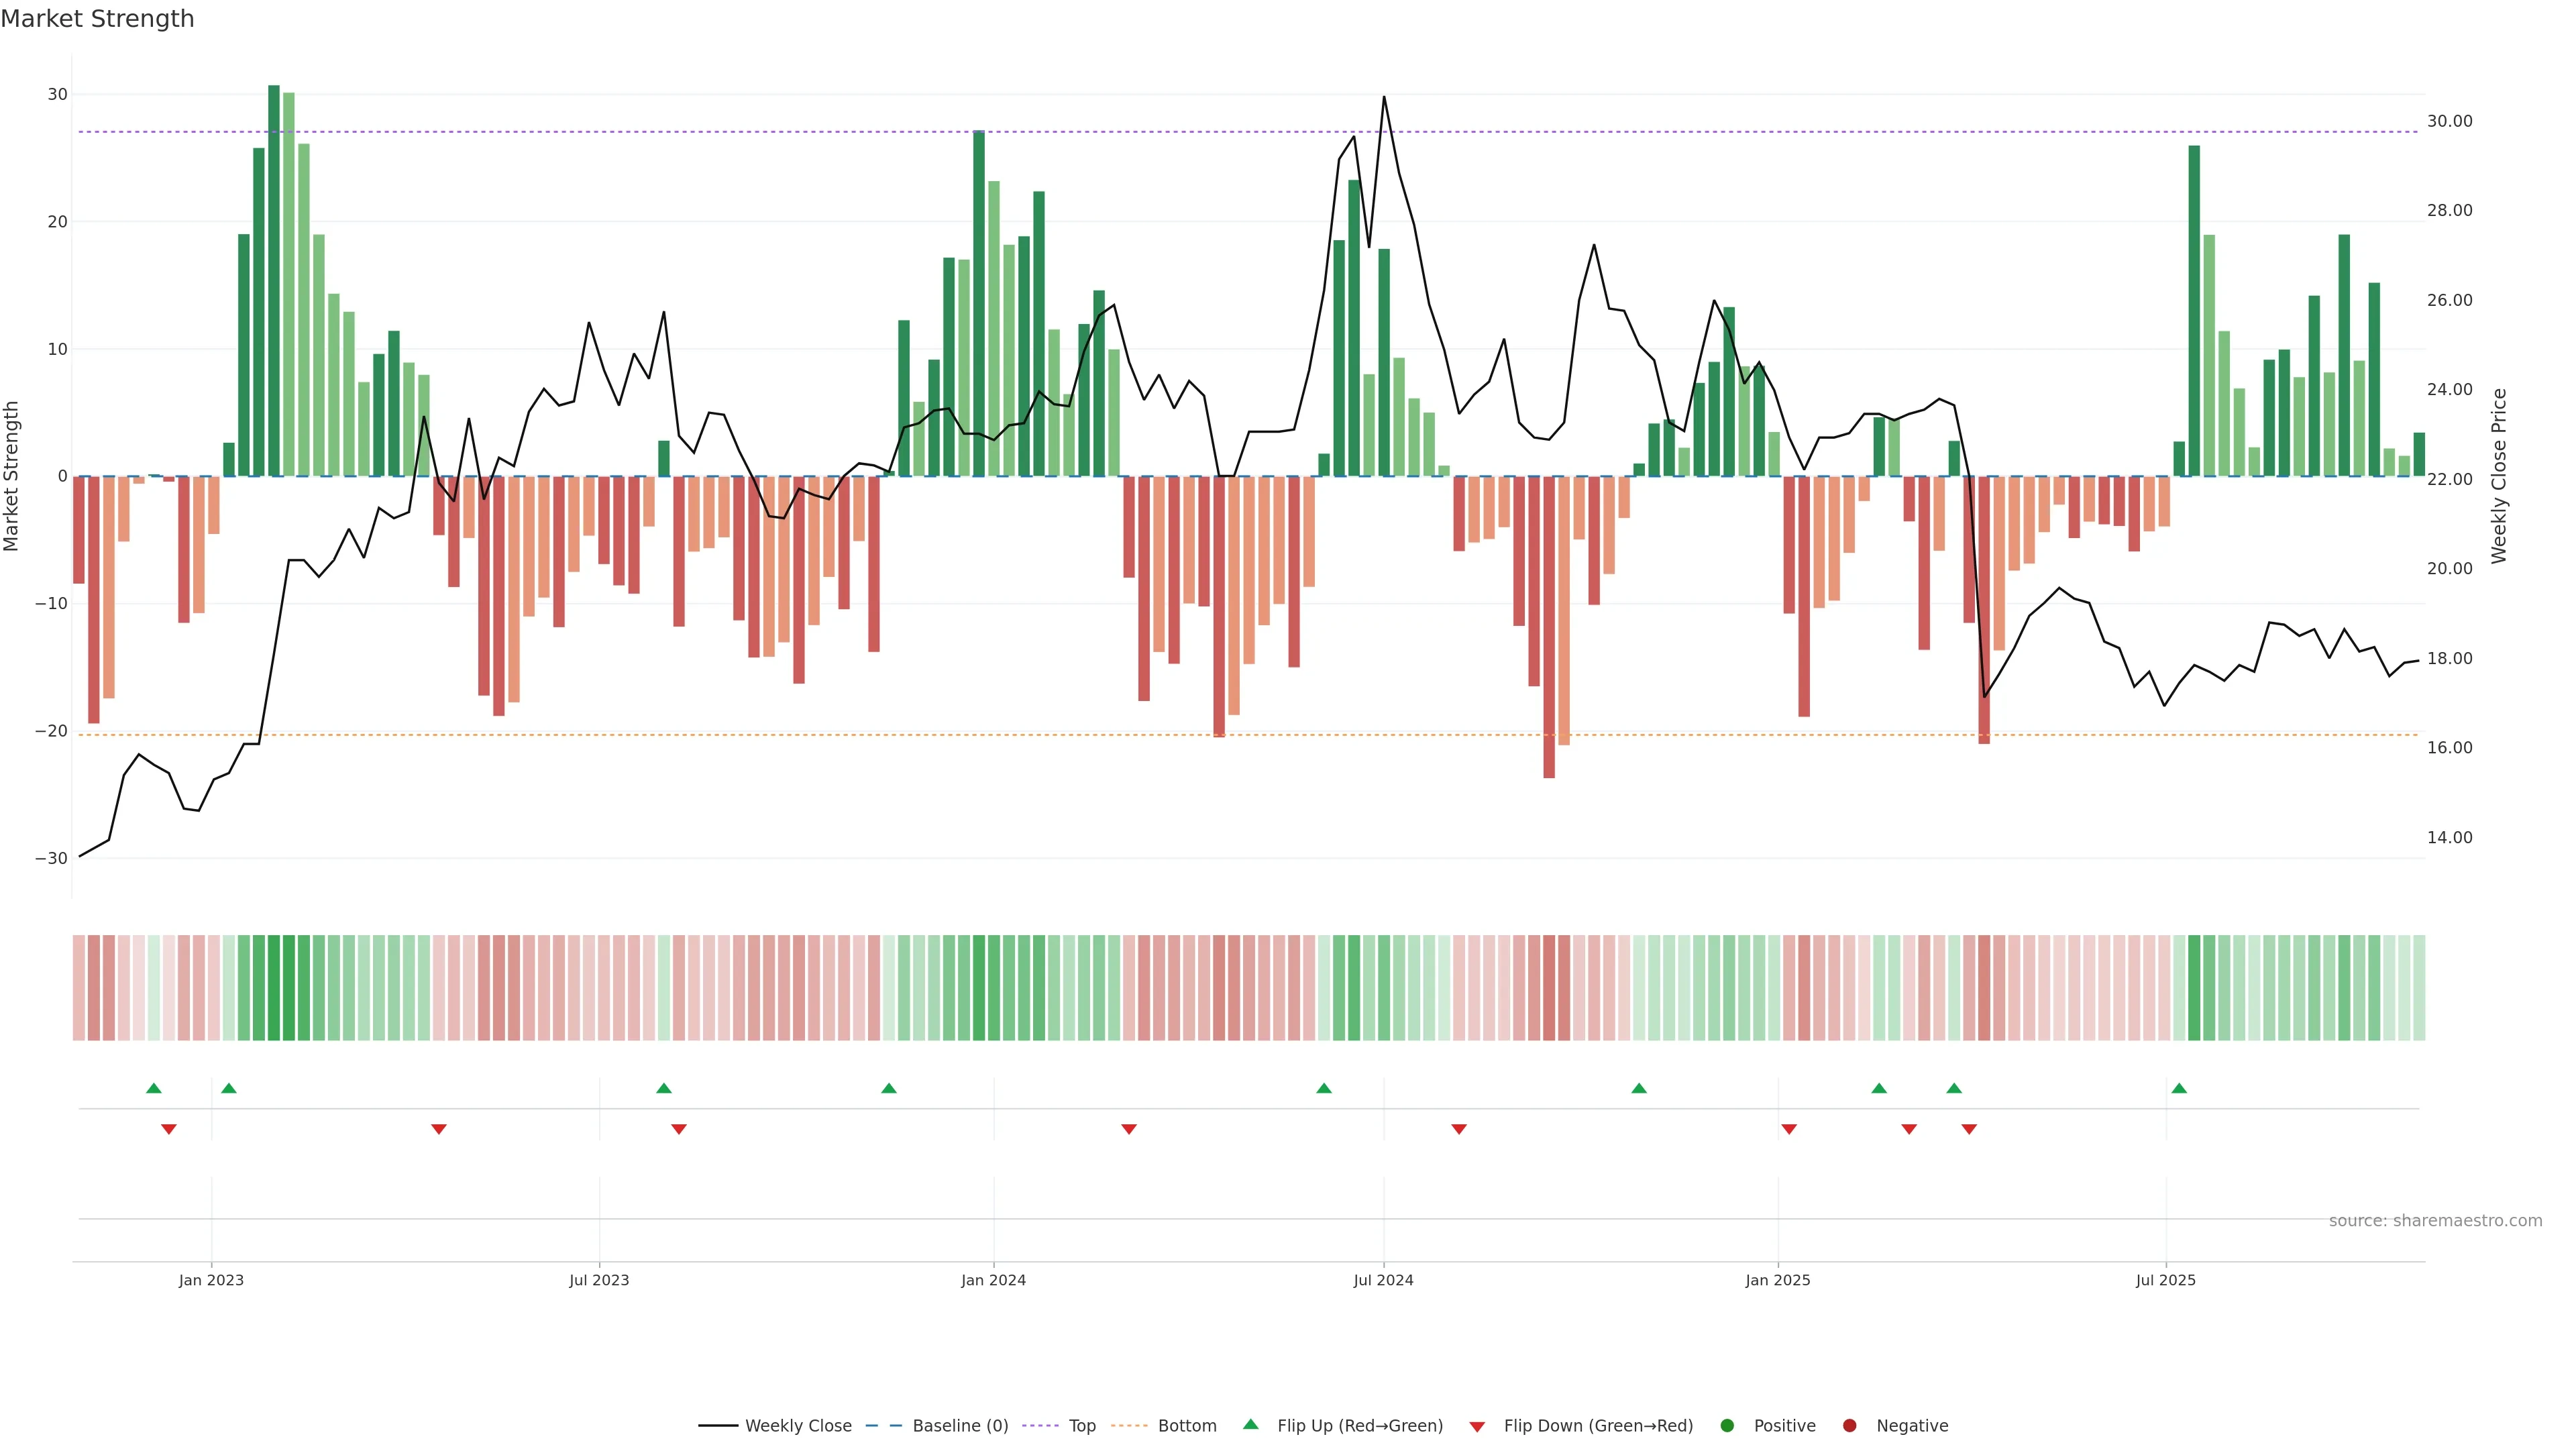Click flip-up marker just before Jul 2025
Viewport: 2576px width, 1449px height.
click(2179, 1088)
